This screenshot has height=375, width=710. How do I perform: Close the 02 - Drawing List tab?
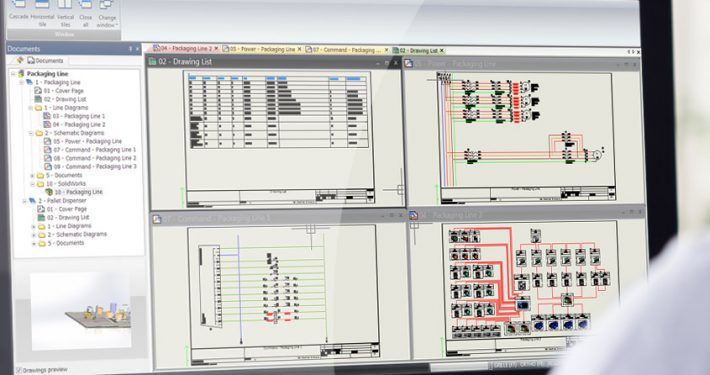tap(442, 51)
